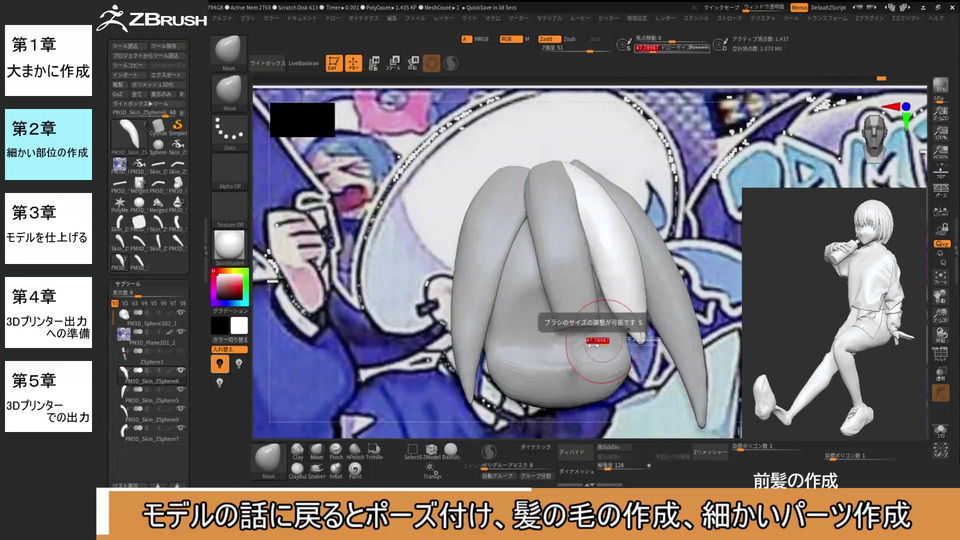960x540 pixels.
Task: Toggle visibility eye of PM3D_Sphere3D2_1 subtool
Action: coord(181,313)
